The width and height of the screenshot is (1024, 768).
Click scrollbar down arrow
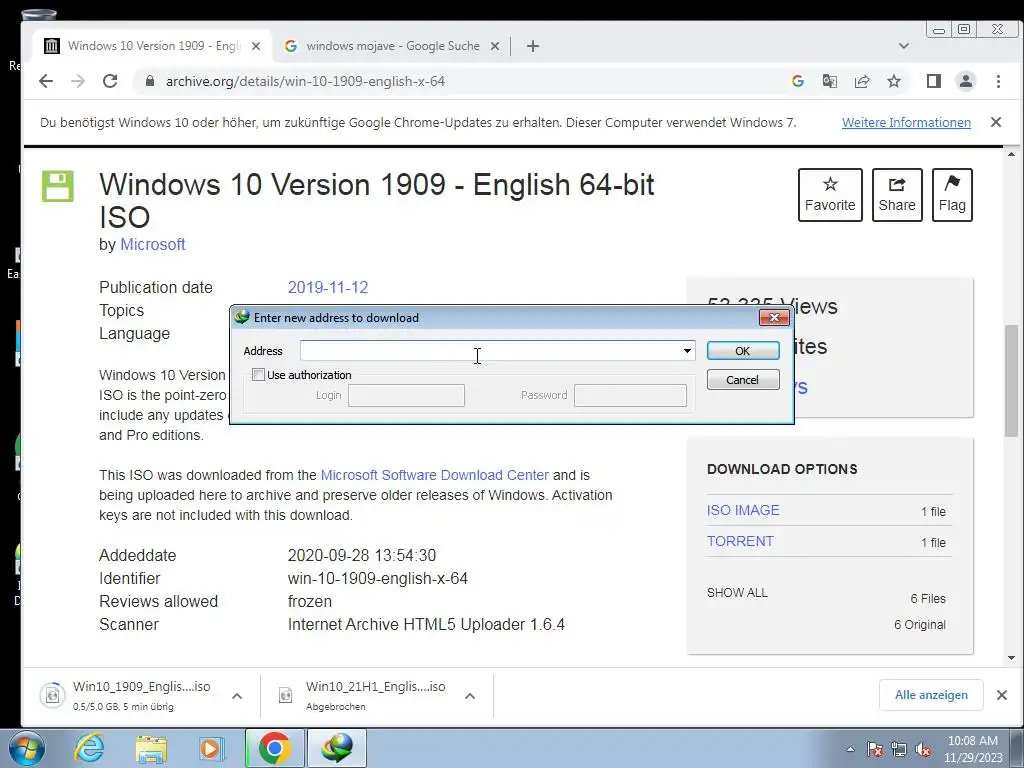click(x=1012, y=658)
